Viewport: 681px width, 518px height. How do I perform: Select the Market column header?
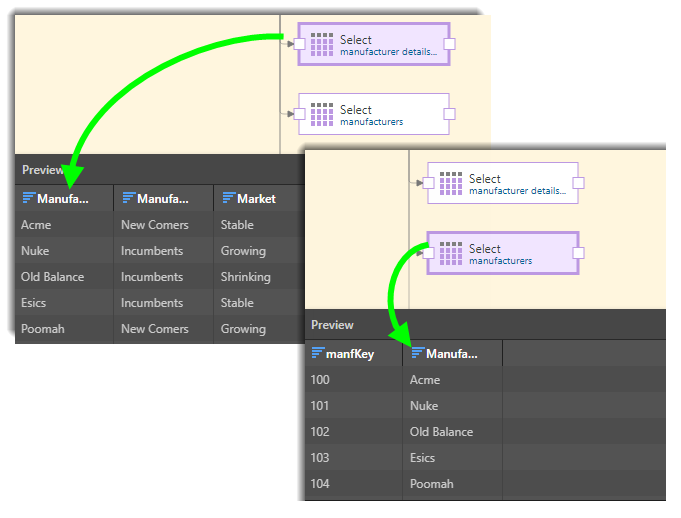(256, 199)
